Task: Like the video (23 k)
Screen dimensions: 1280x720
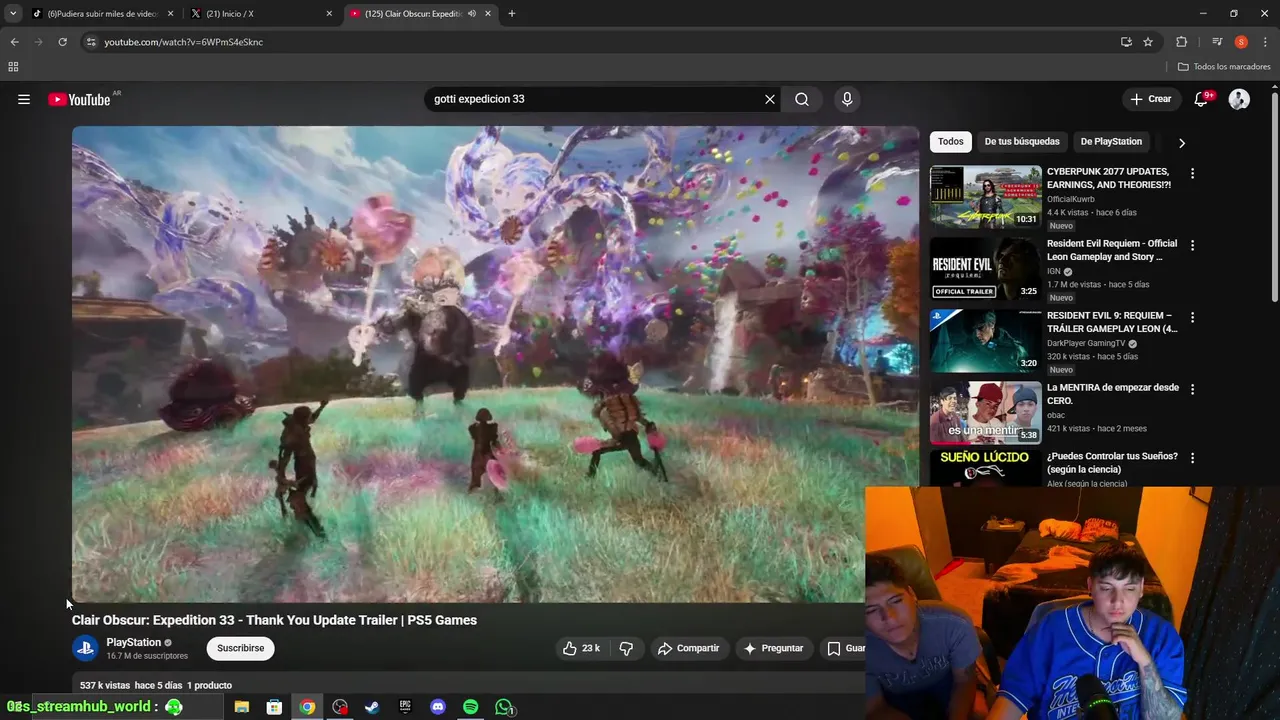Action: click(x=581, y=648)
